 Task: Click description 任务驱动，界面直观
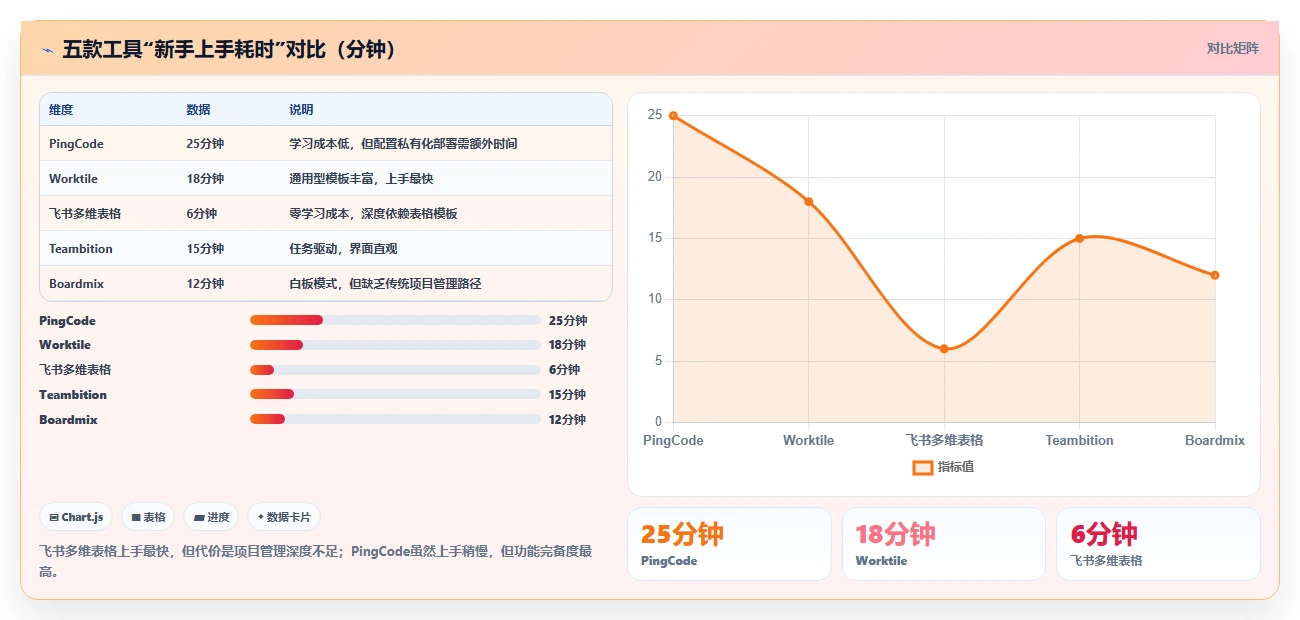point(343,249)
